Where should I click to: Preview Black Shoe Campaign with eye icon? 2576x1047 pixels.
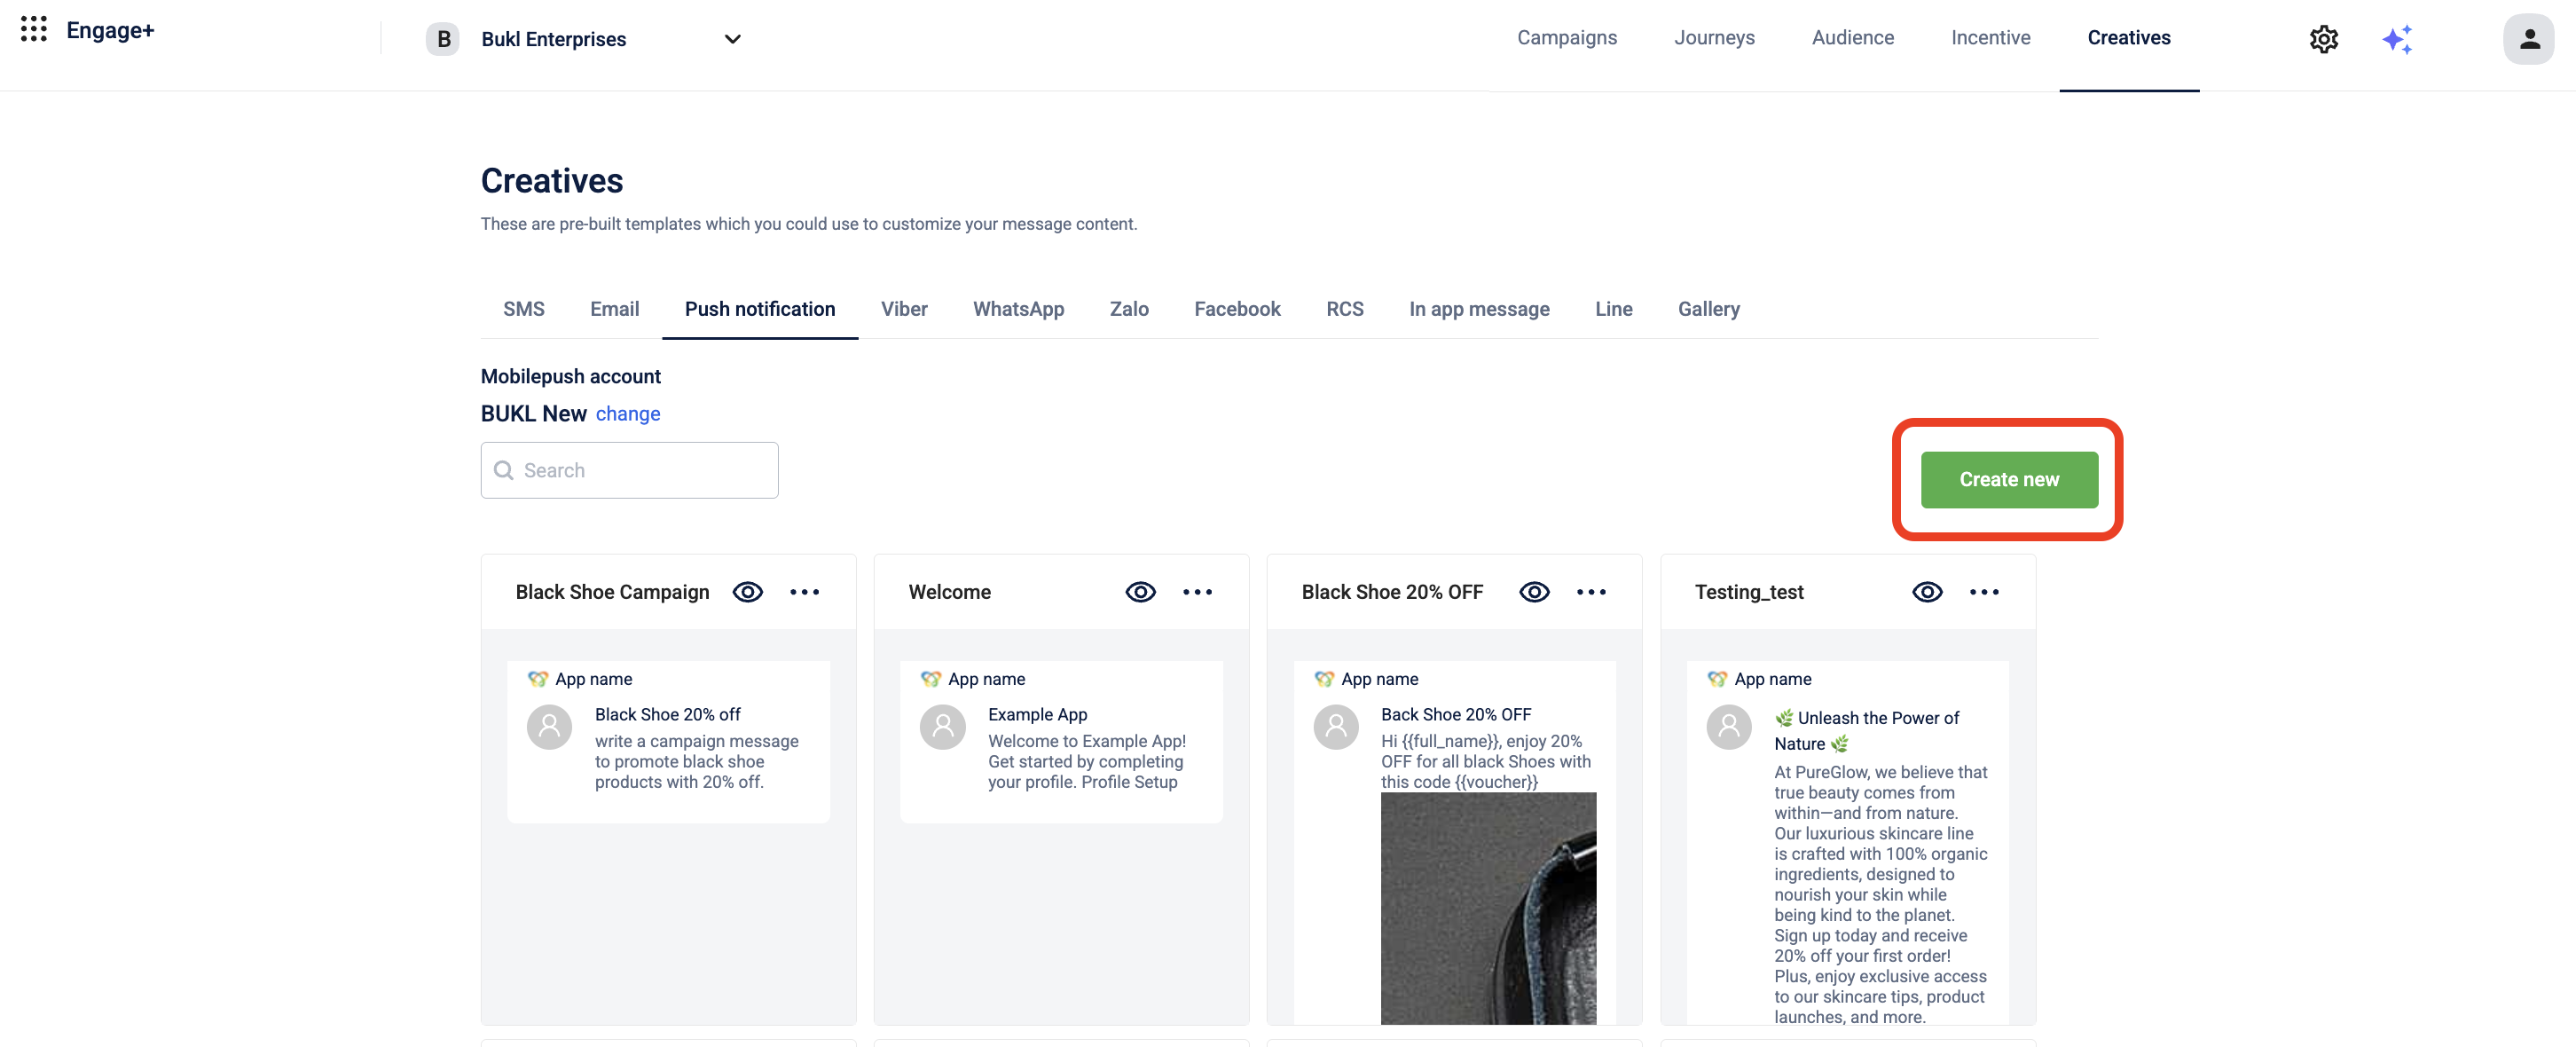747,592
